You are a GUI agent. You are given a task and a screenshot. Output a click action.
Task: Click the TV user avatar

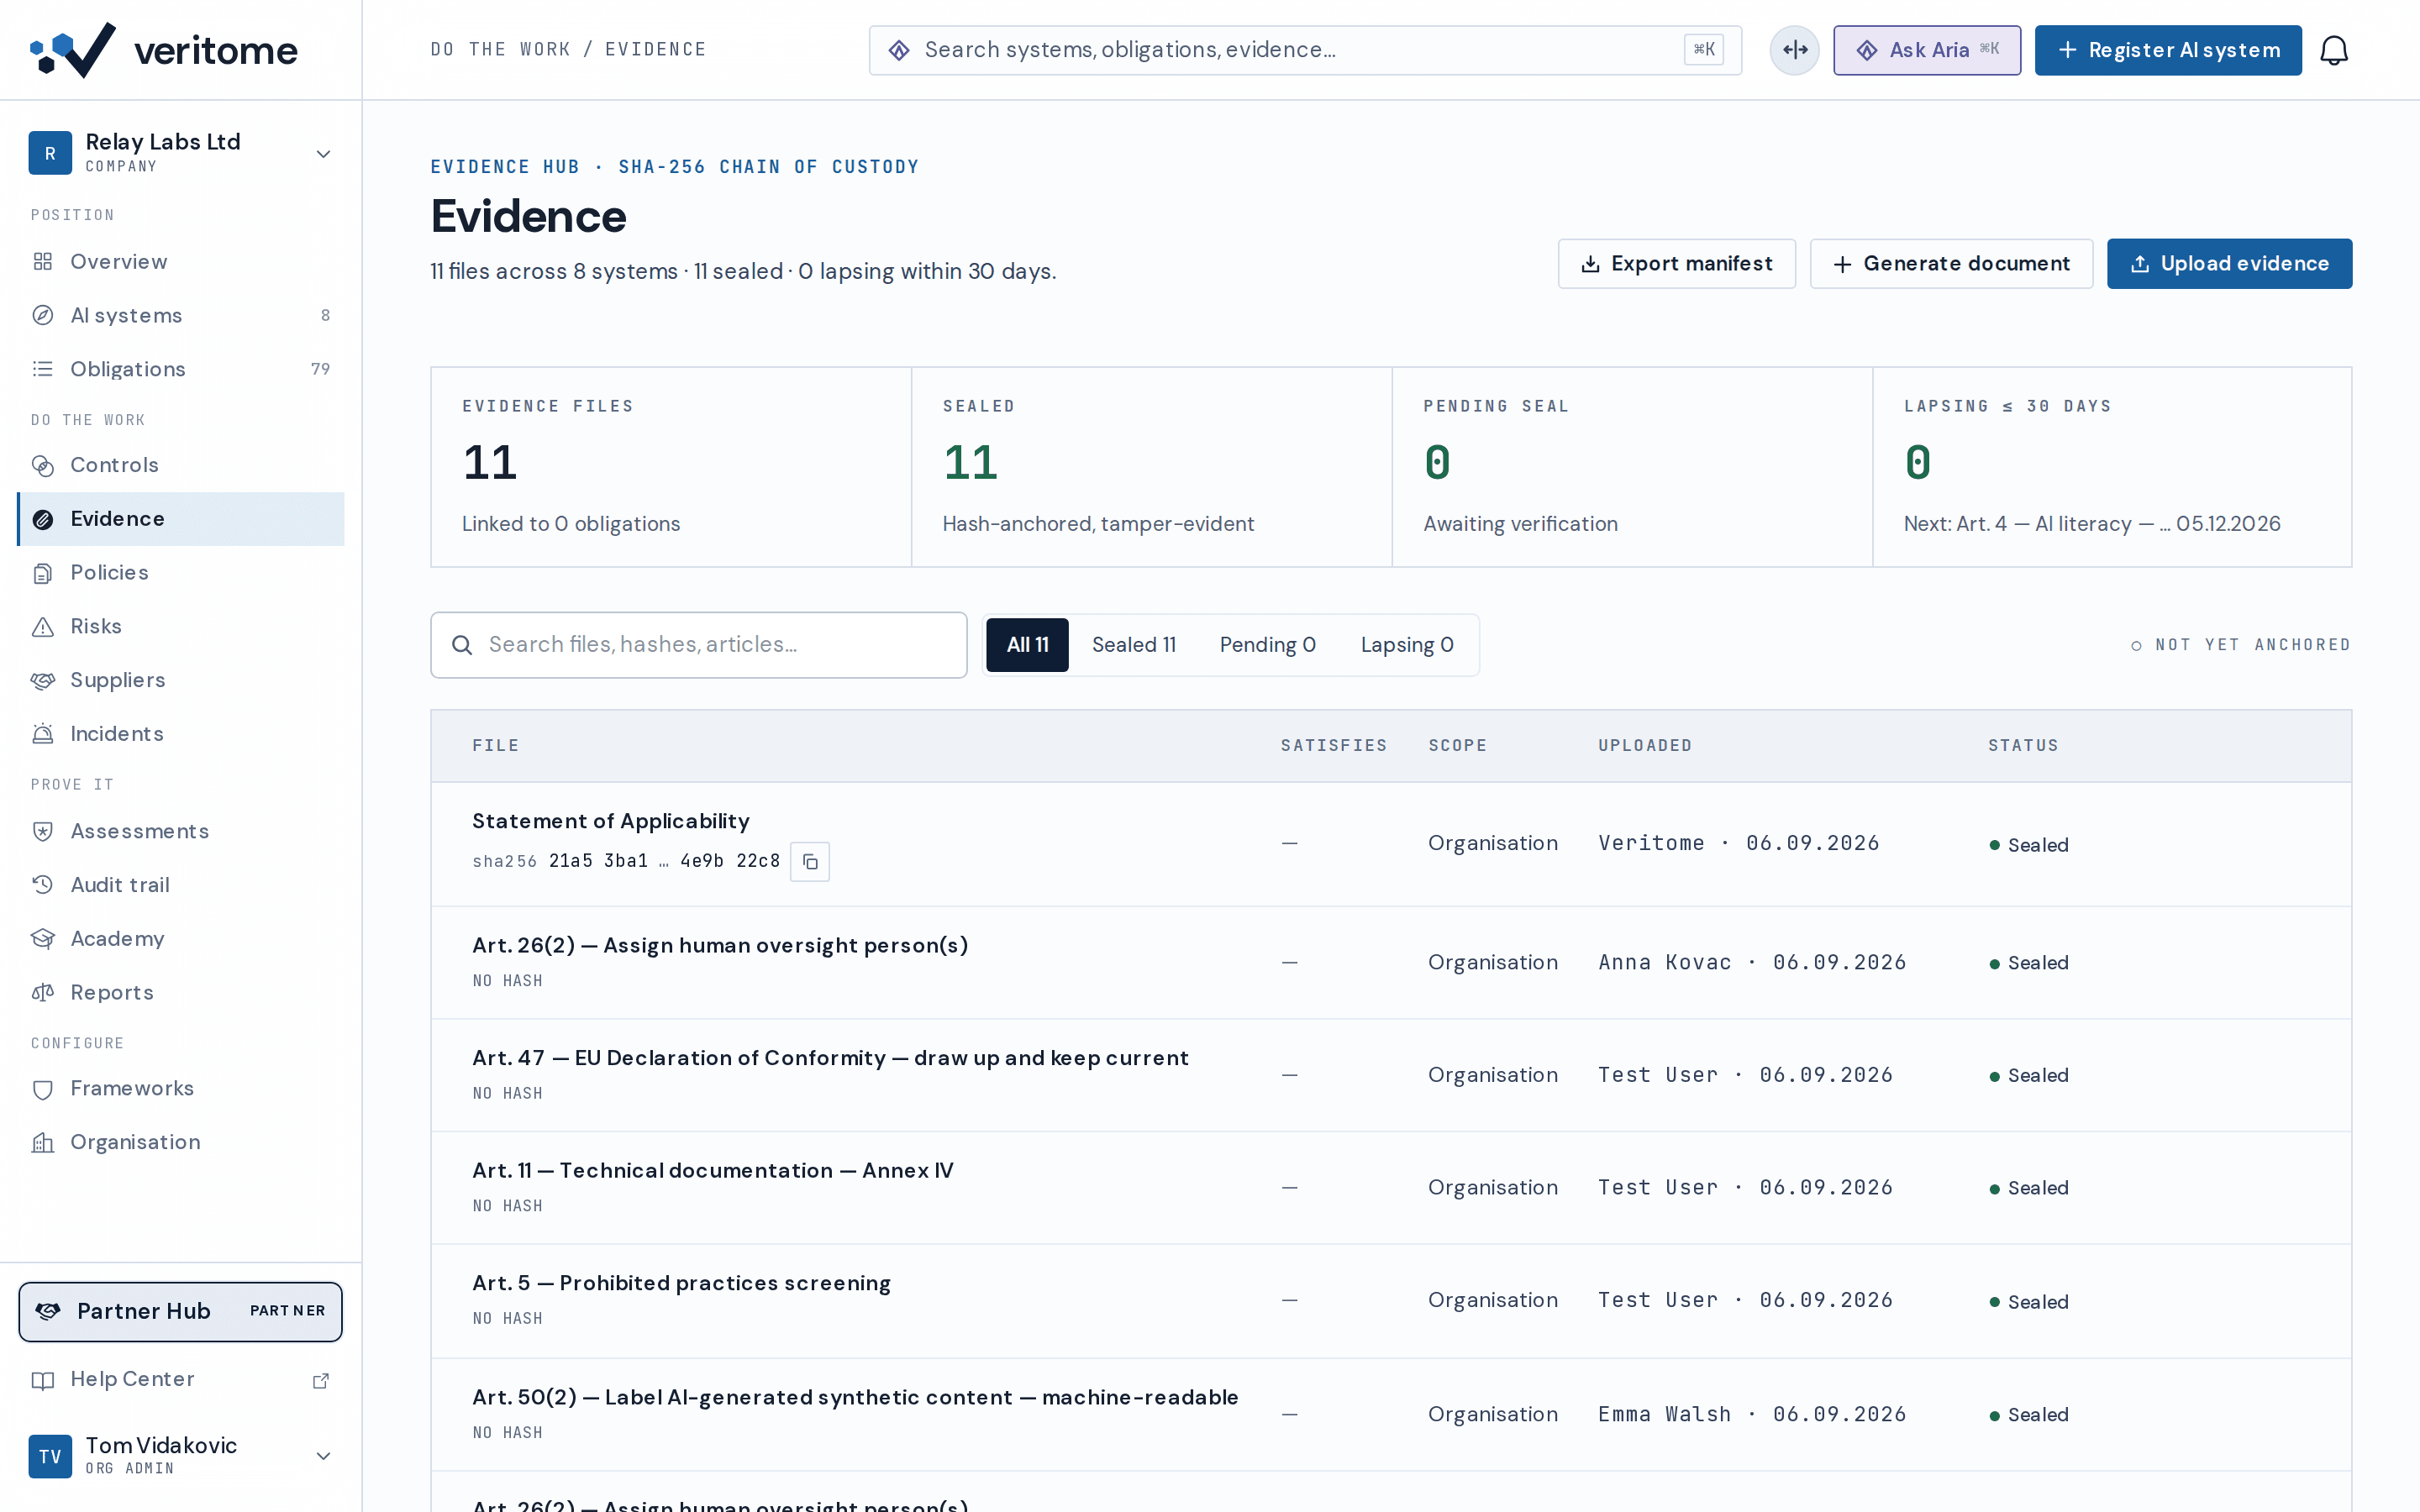pyautogui.click(x=50, y=1456)
